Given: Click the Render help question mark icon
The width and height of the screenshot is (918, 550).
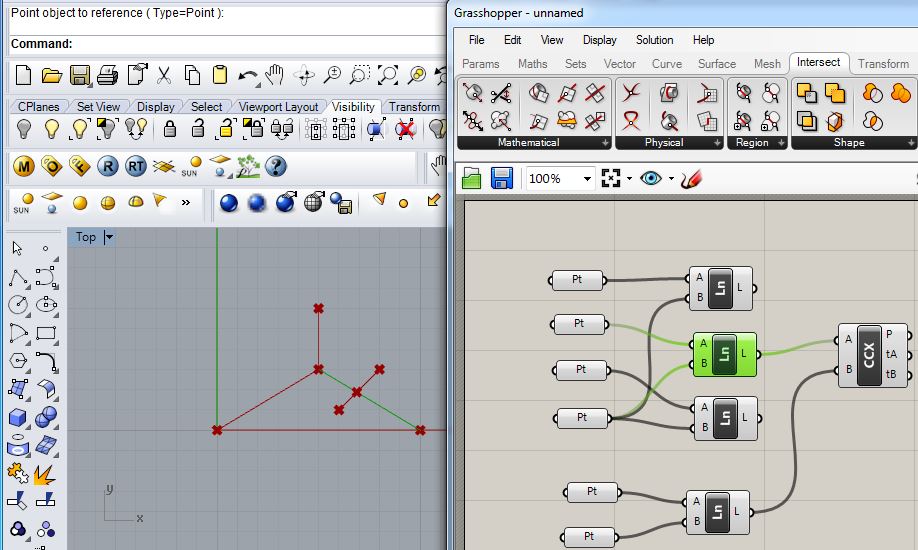Looking at the screenshot, I should point(276,166).
